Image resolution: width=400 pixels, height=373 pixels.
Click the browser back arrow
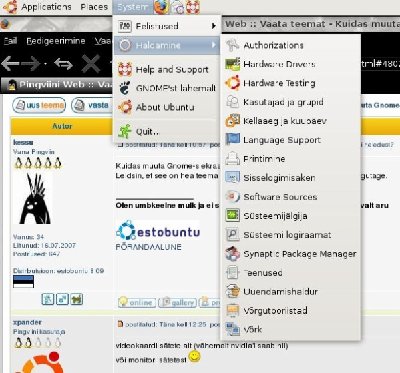[x=10, y=63]
